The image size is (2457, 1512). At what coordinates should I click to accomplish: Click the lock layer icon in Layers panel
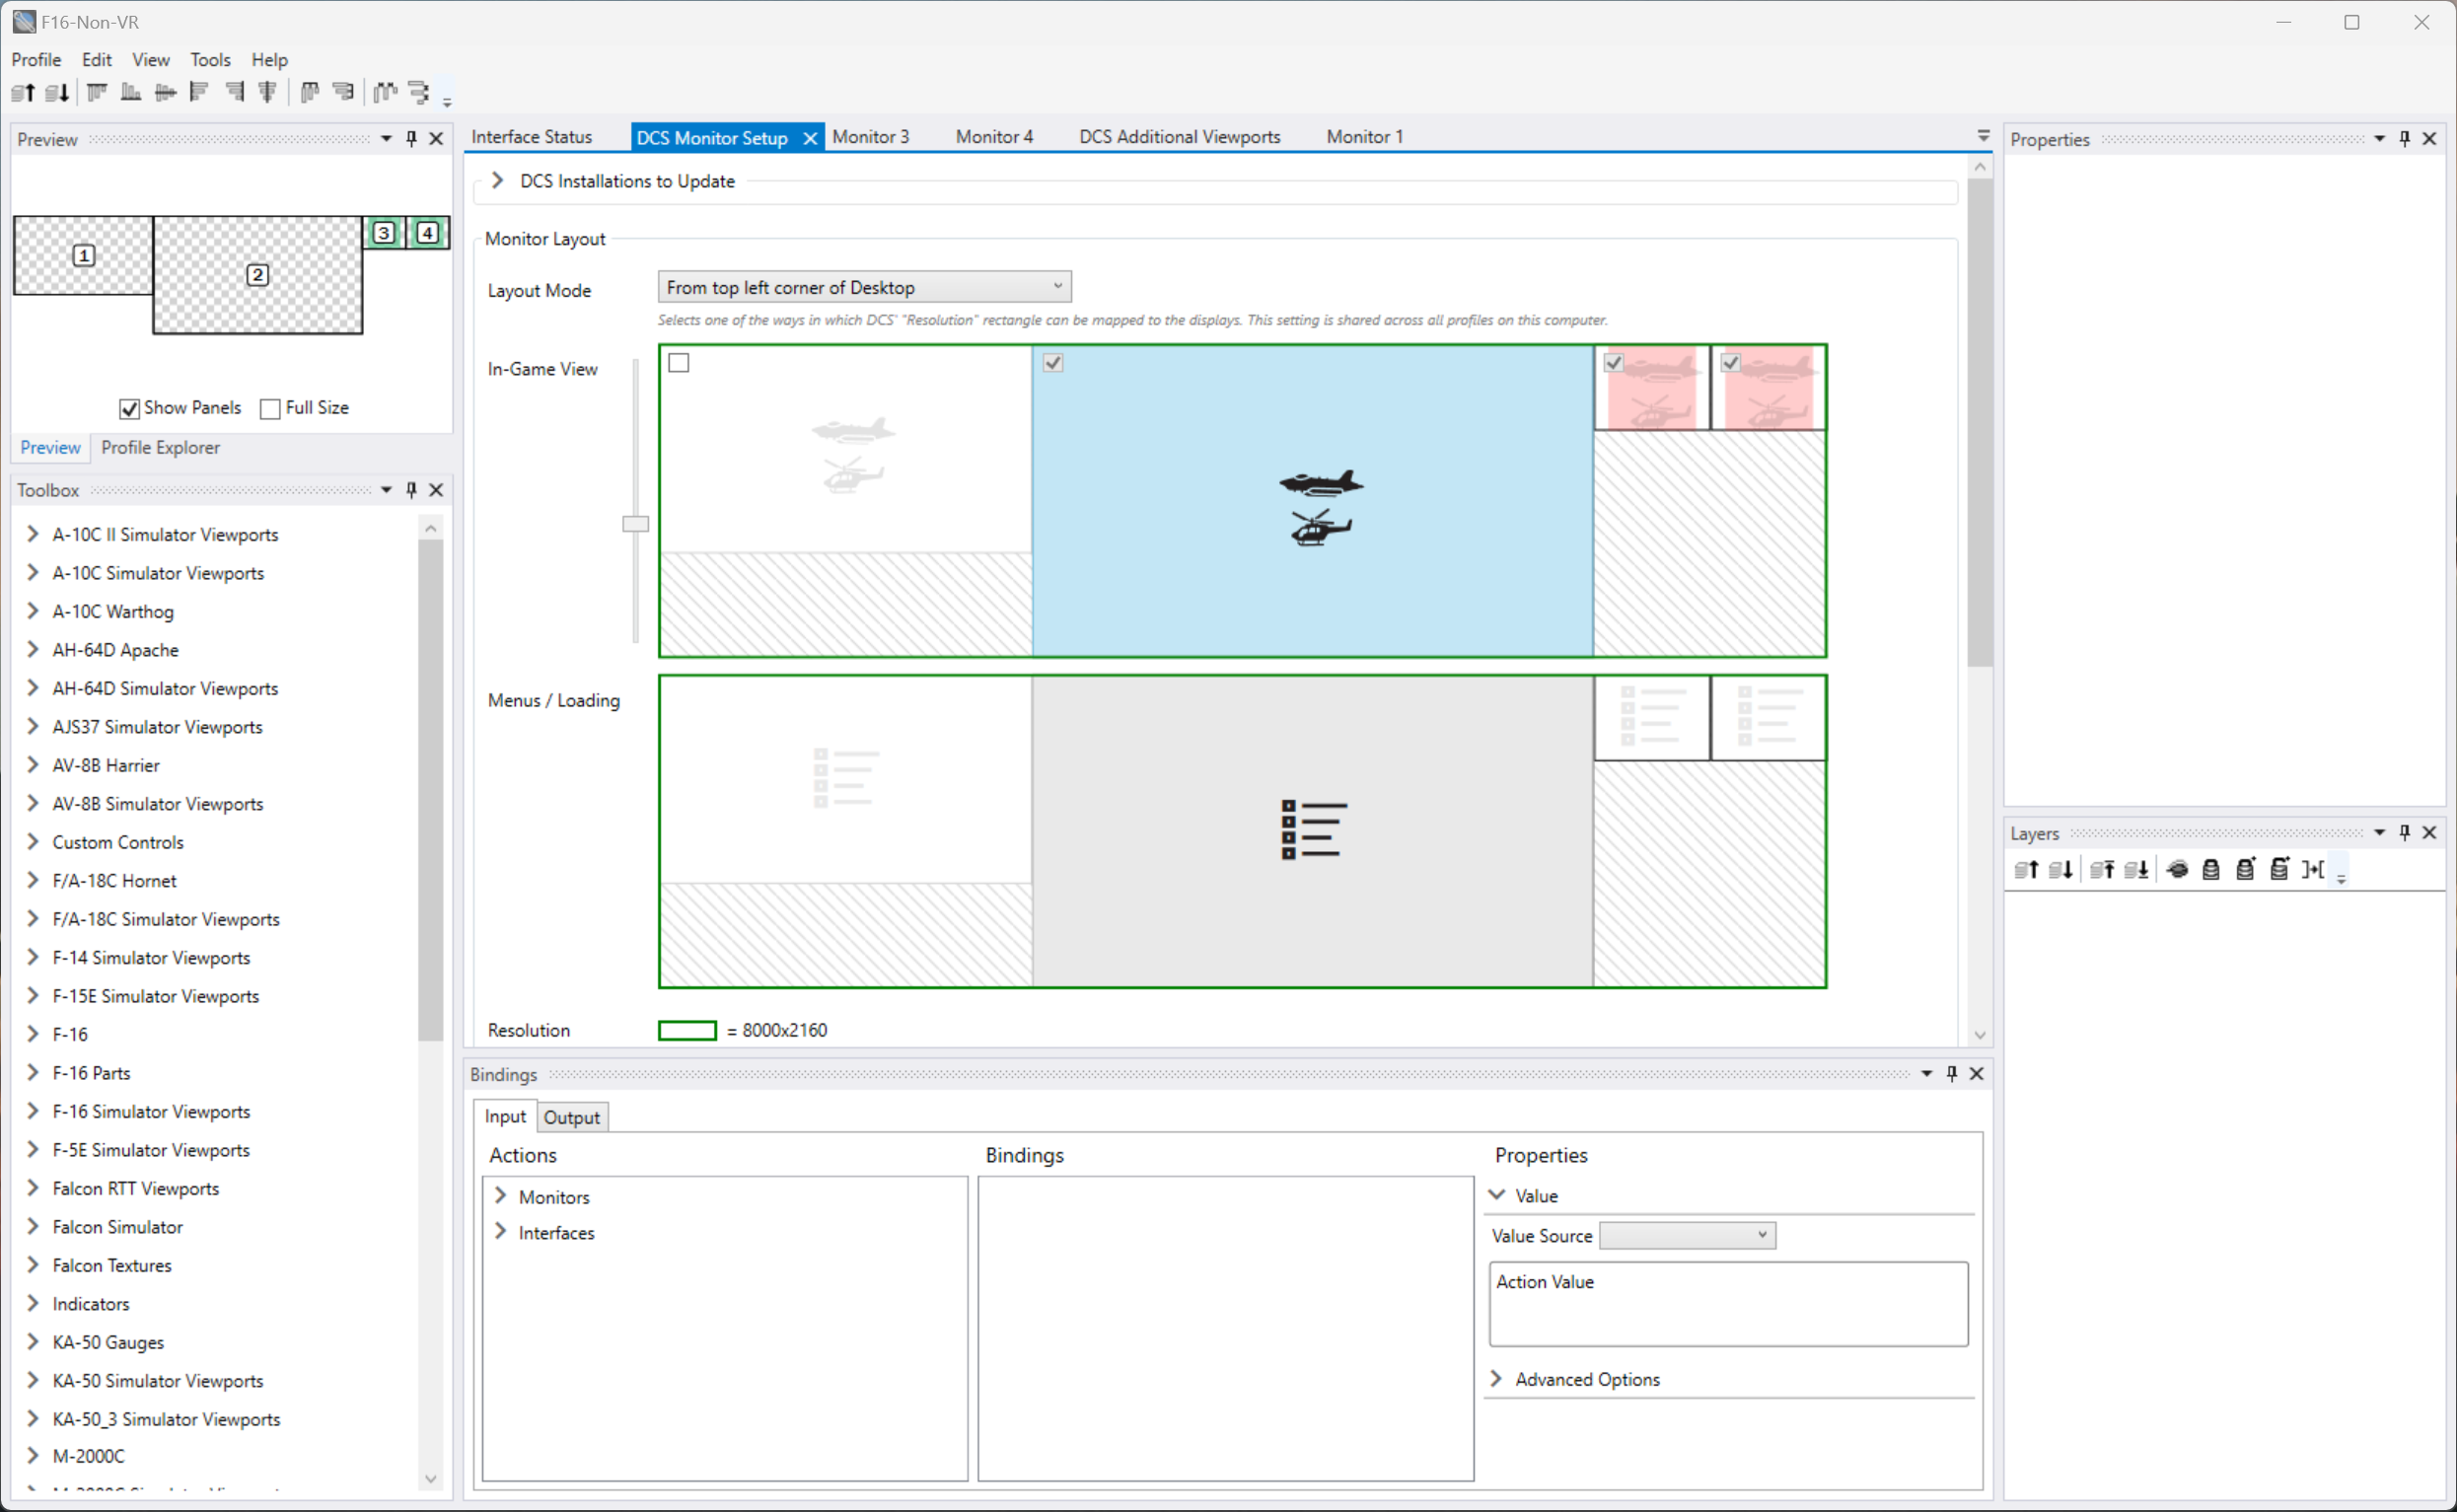(x=2211, y=870)
